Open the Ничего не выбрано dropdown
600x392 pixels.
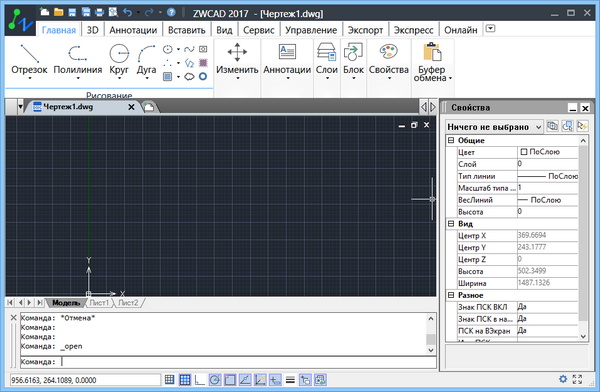494,127
